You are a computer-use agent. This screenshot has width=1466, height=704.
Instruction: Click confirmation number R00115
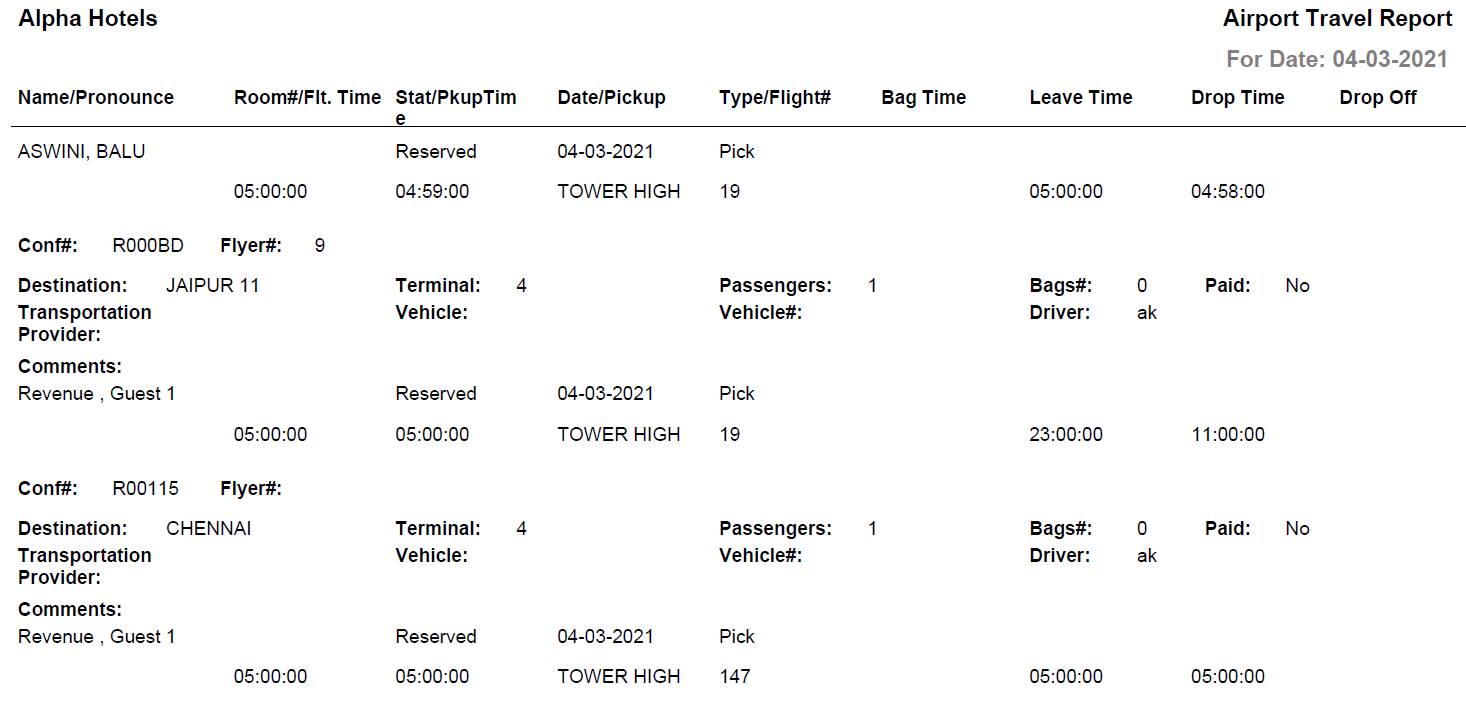coord(145,489)
